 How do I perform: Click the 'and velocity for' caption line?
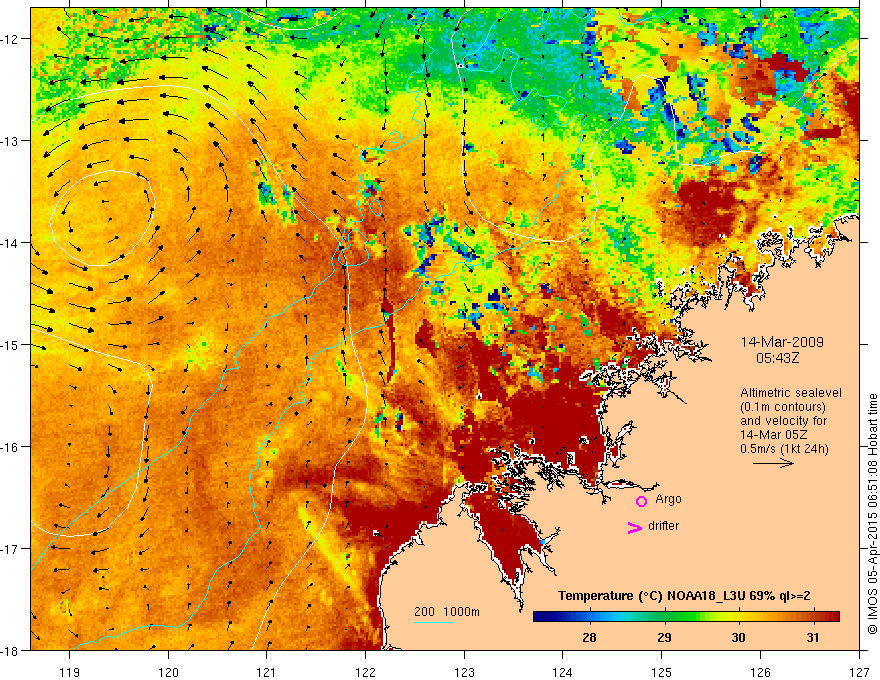point(783,421)
